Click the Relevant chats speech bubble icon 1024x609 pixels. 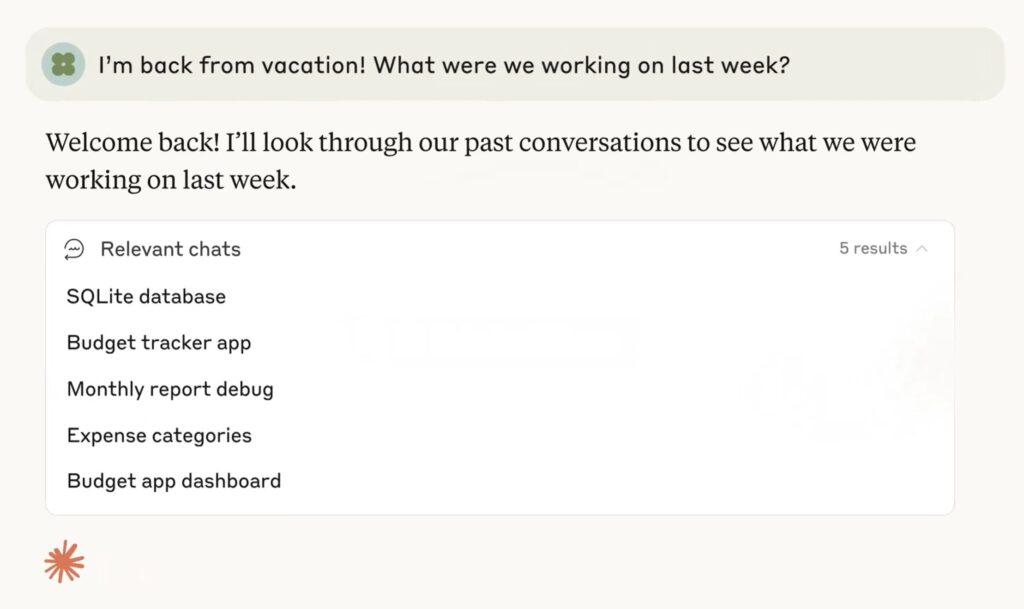point(74,249)
